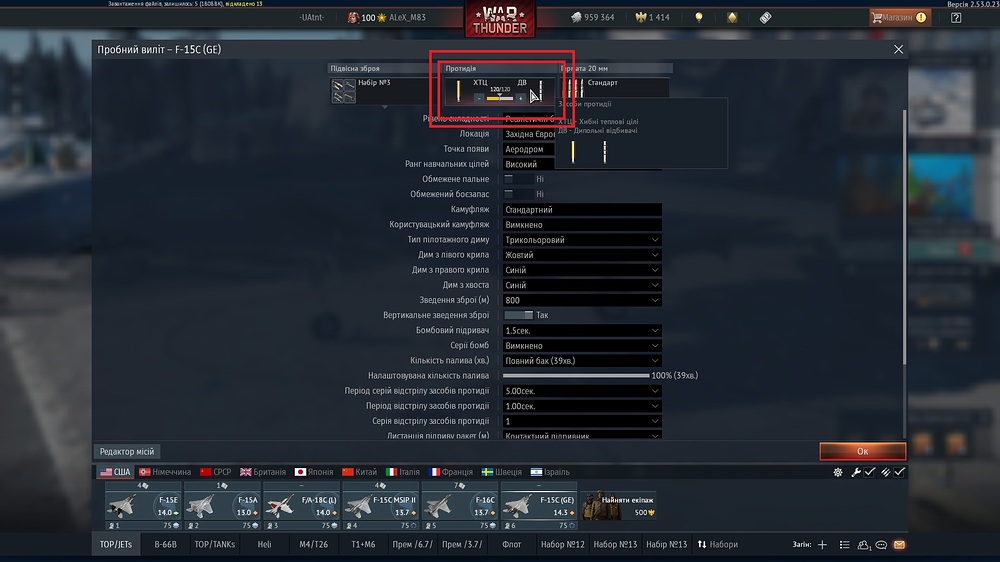Adjust the Налаштована кількість палива slider
The height and width of the screenshot is (562, 1000).
[x=576, y=376]
